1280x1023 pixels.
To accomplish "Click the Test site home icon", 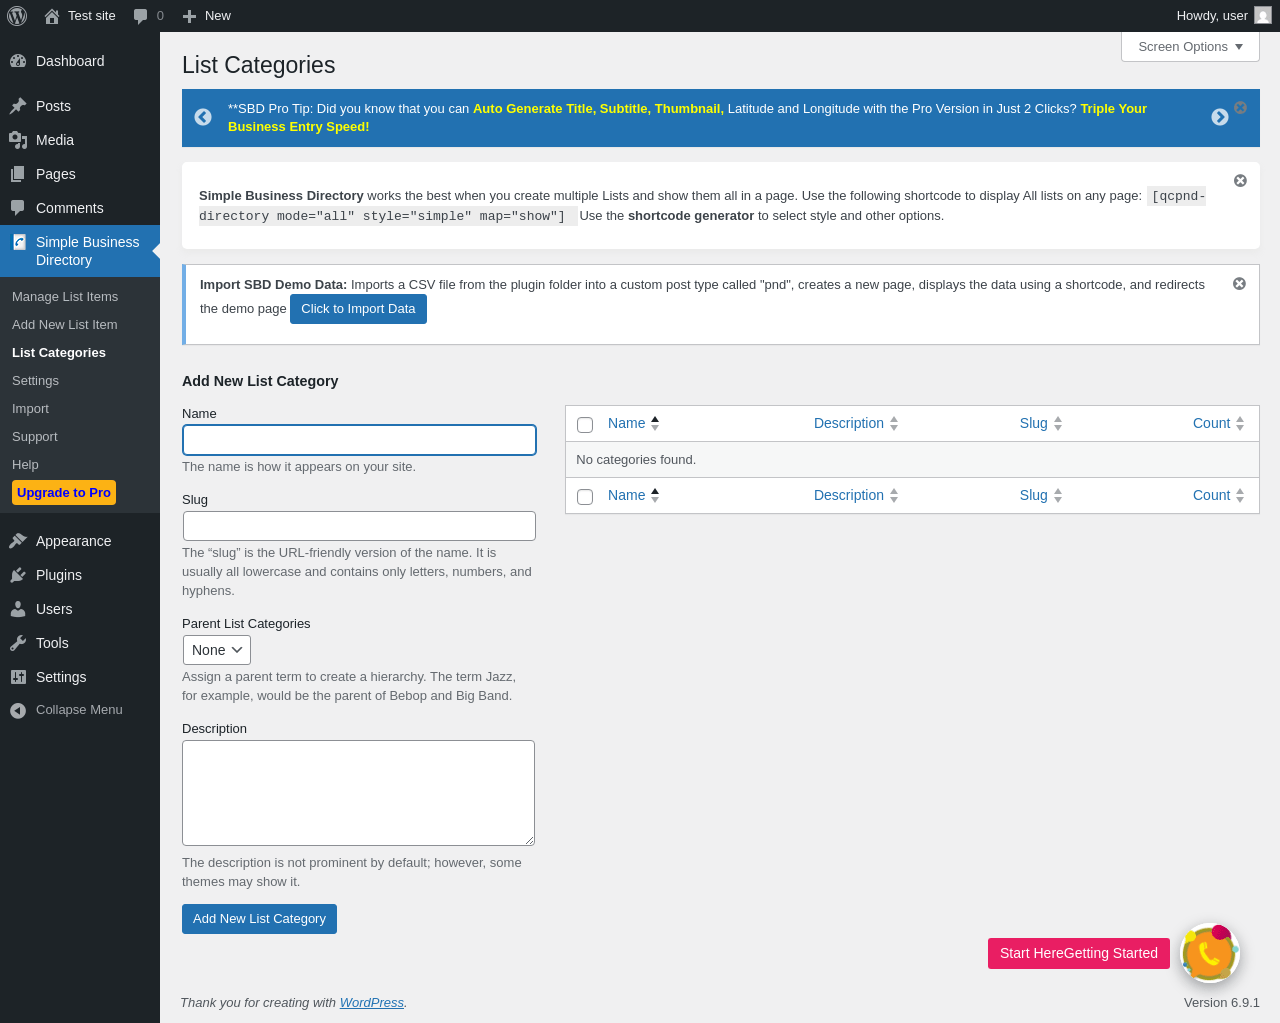I will click(x=52, y=16).
